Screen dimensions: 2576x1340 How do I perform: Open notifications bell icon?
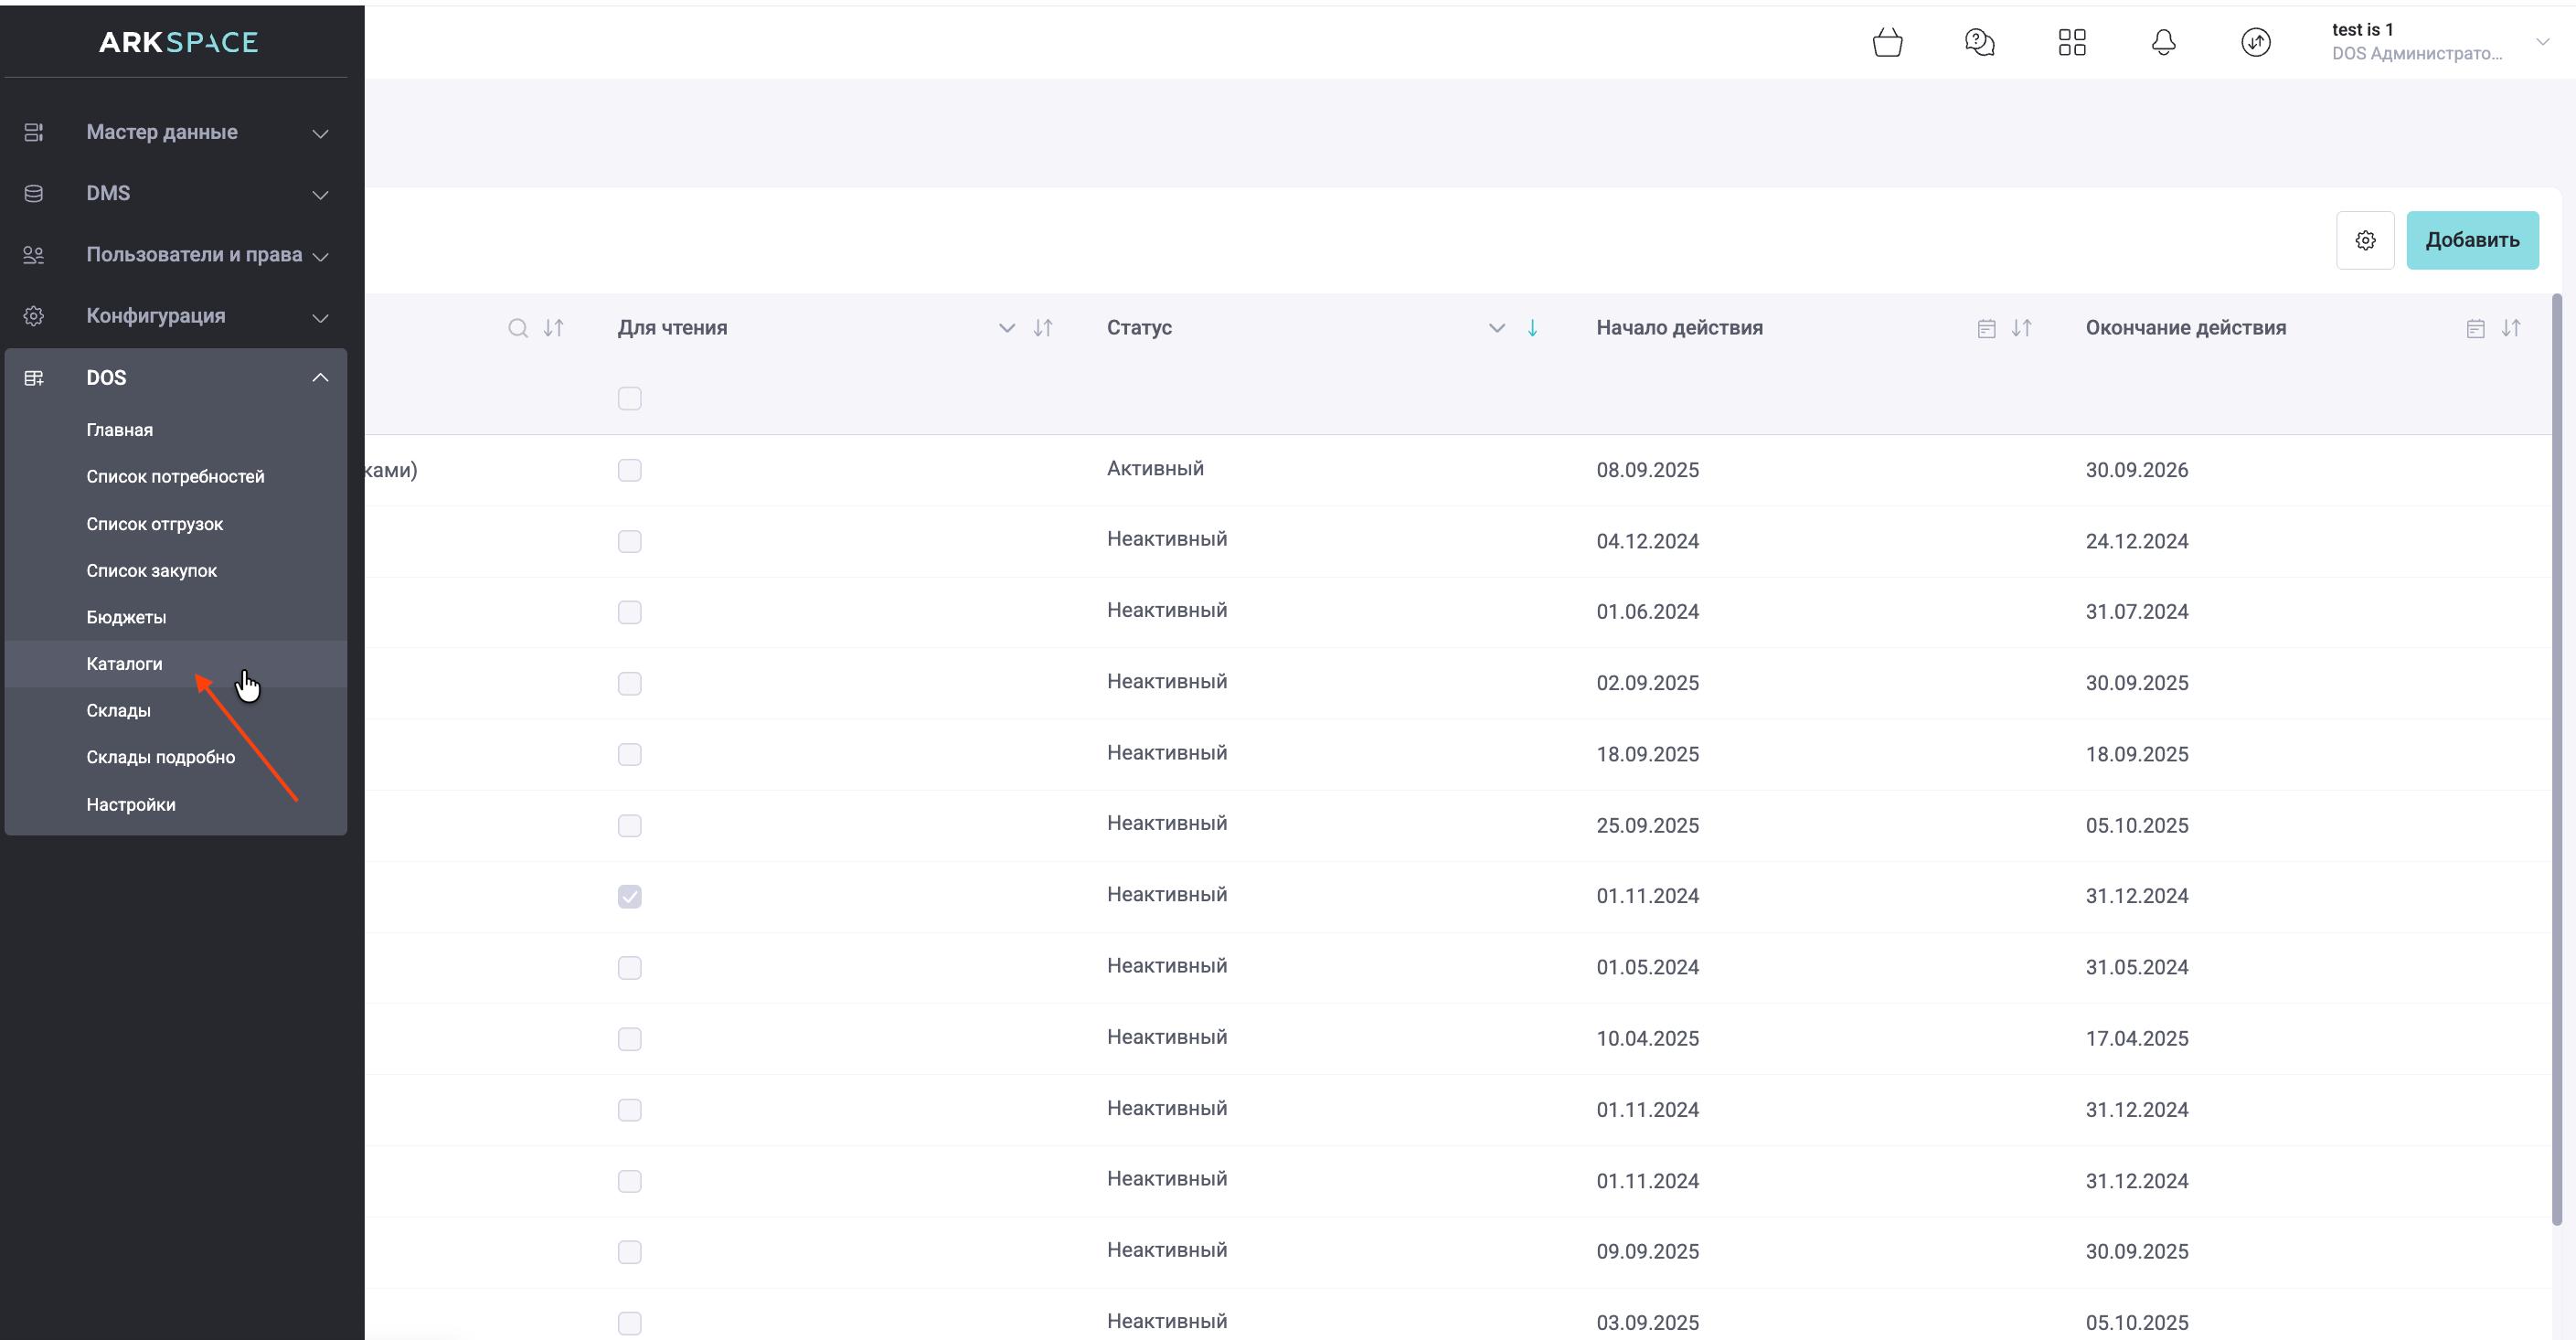pos(2163,42)
